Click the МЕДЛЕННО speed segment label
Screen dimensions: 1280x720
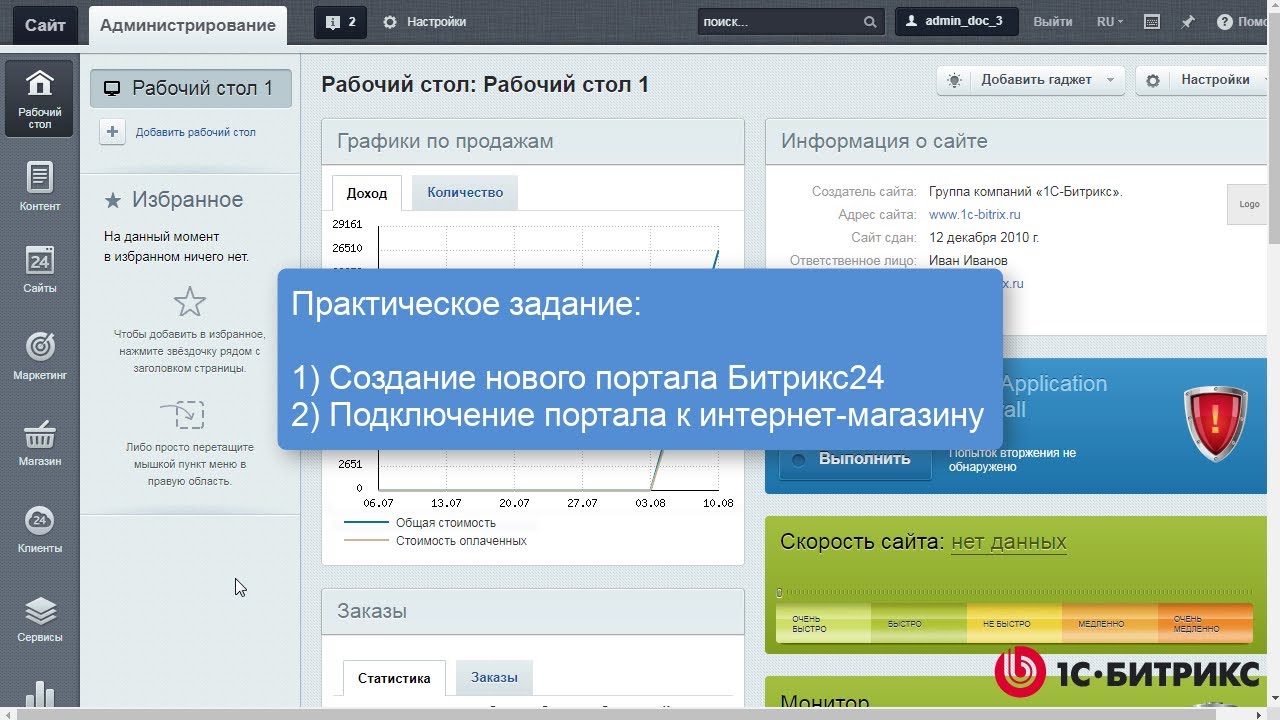click(1101, 624)
